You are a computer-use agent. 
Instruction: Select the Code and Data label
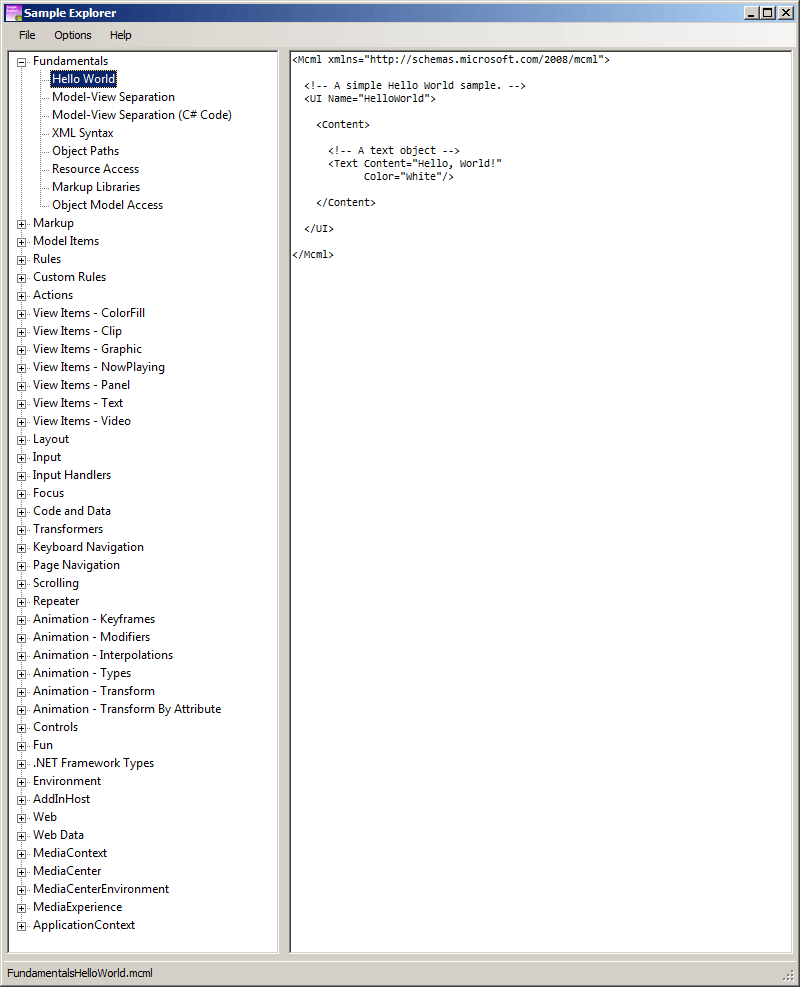[72, 511]
